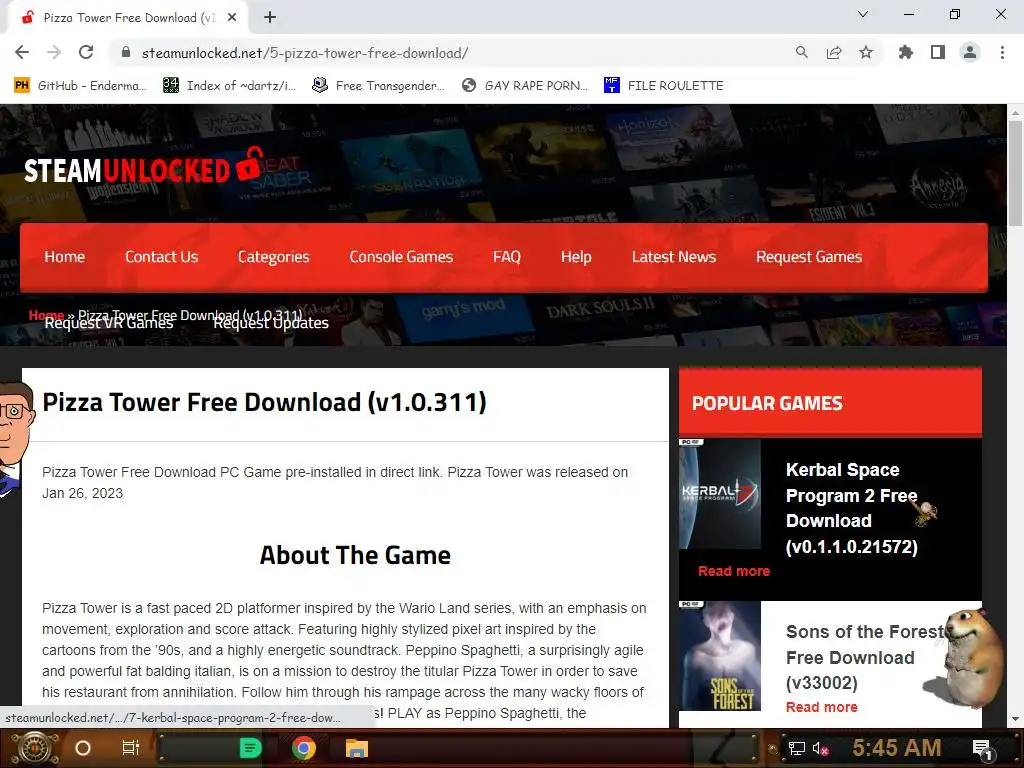
Task: Click the SteamUnlocked logo
Action: click(x=144, y=168)
